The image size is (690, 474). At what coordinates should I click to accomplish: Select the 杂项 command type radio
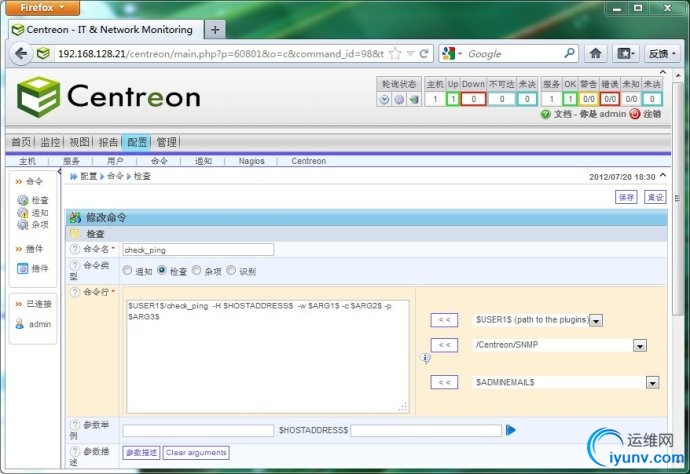[x=196, y=270]
